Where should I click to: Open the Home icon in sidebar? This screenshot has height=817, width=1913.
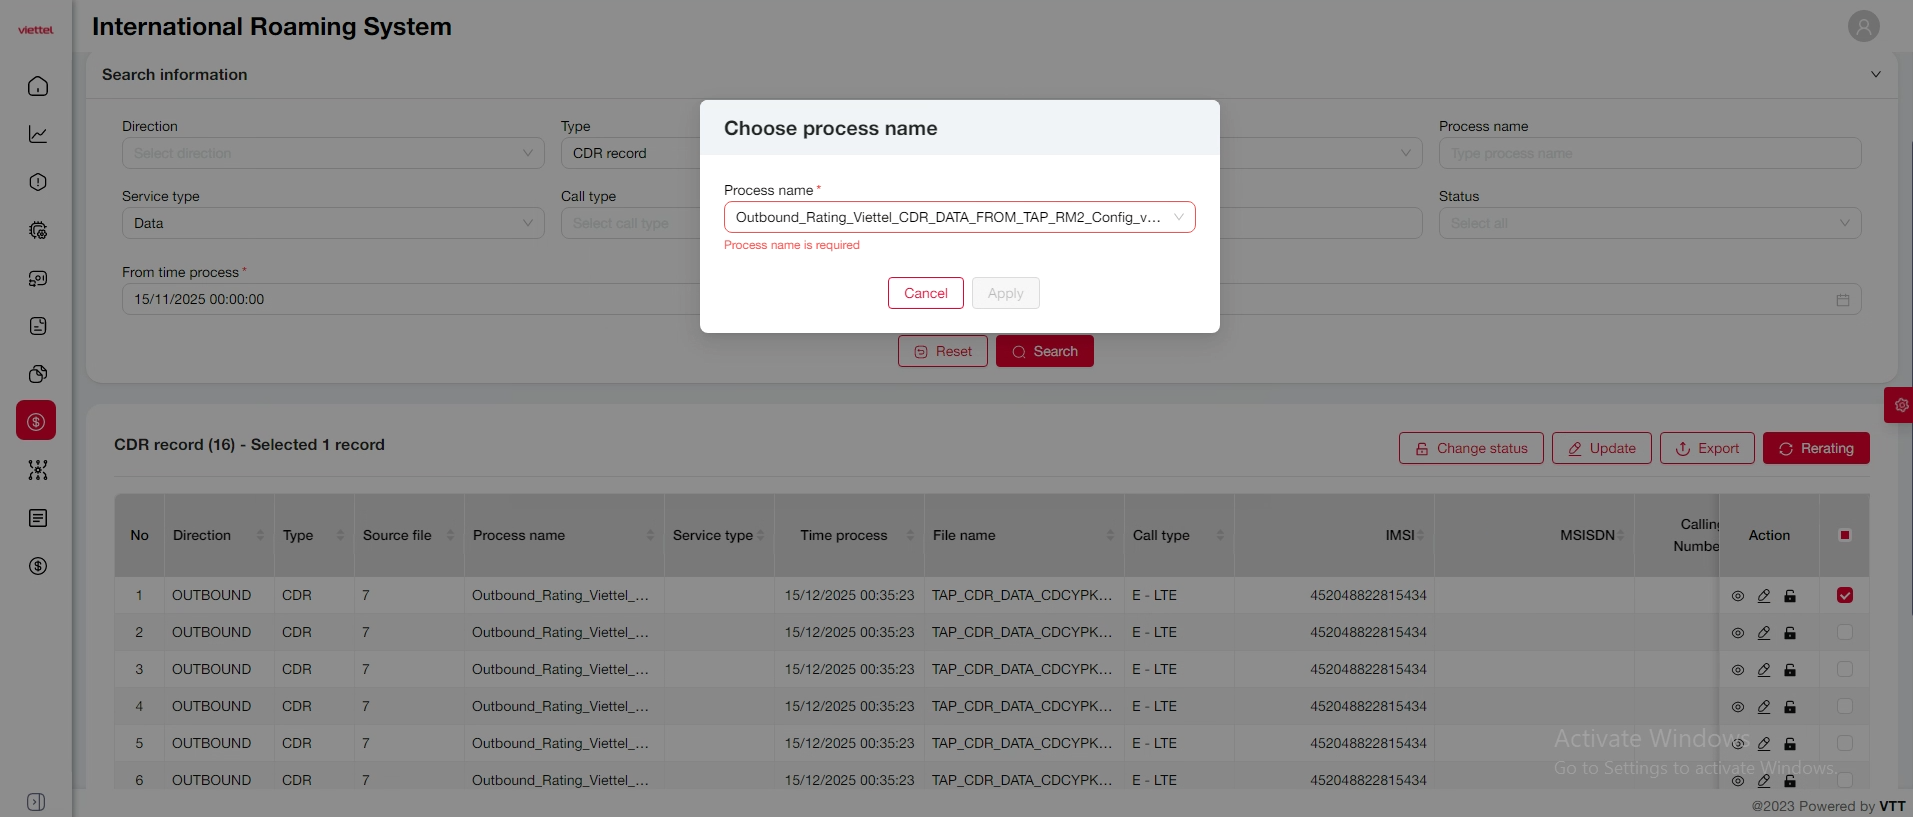tap(38, 86)
